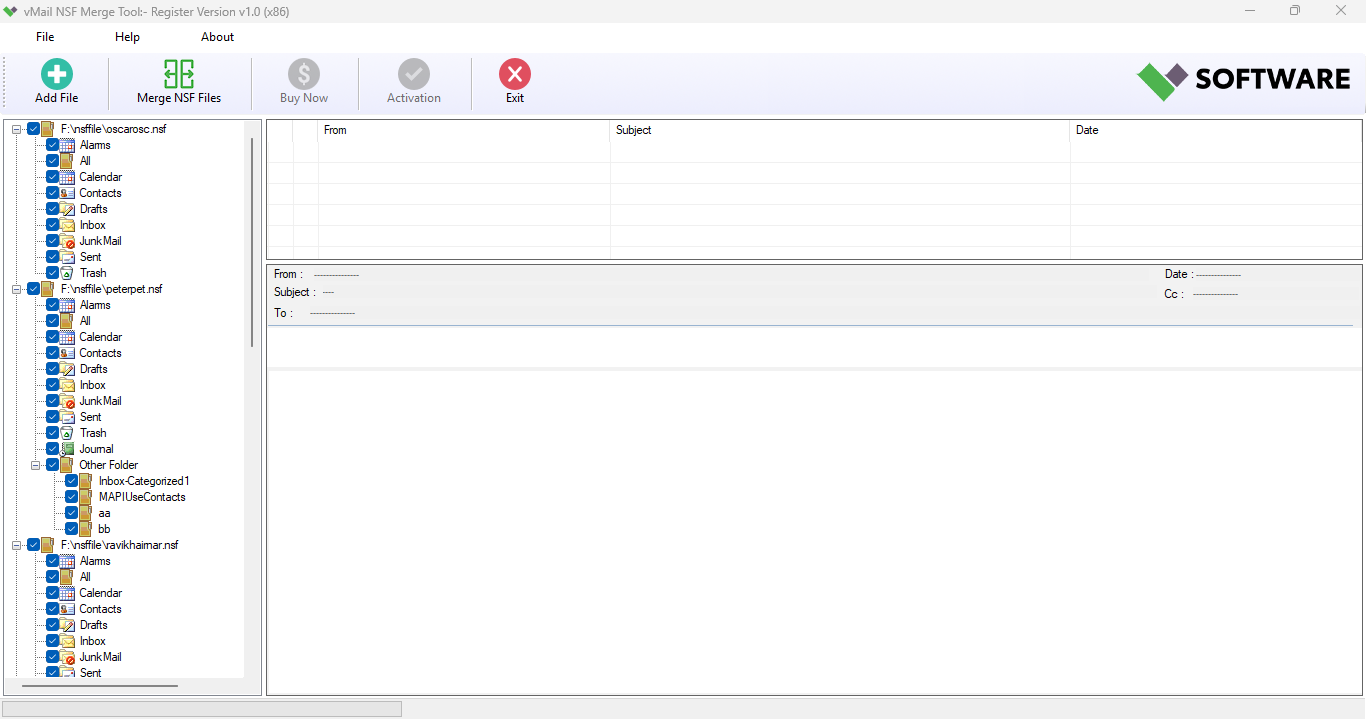The height and width of the screenshot is (720, 1366).
Task: Select All folder icon under peterpet.nsf
Action: (67, 321)
